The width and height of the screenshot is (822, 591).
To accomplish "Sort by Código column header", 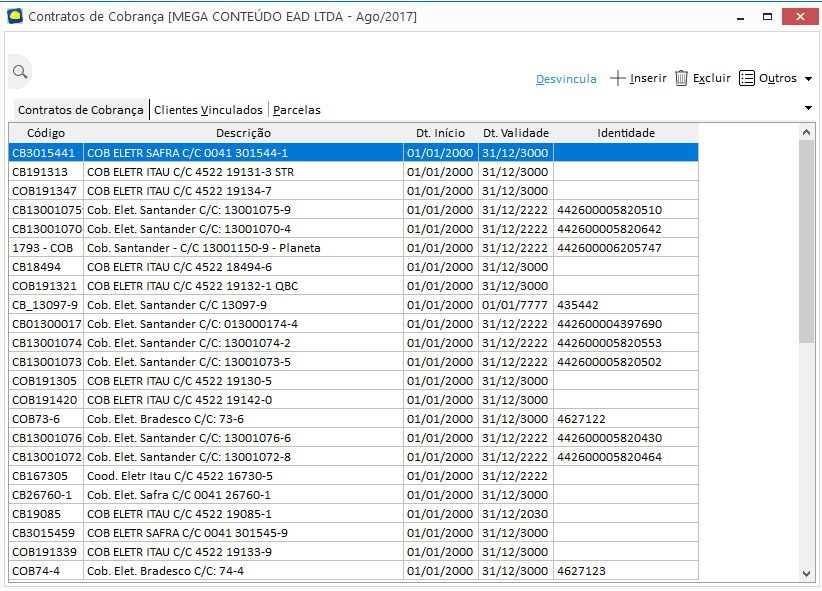I will tap(46, 133).
